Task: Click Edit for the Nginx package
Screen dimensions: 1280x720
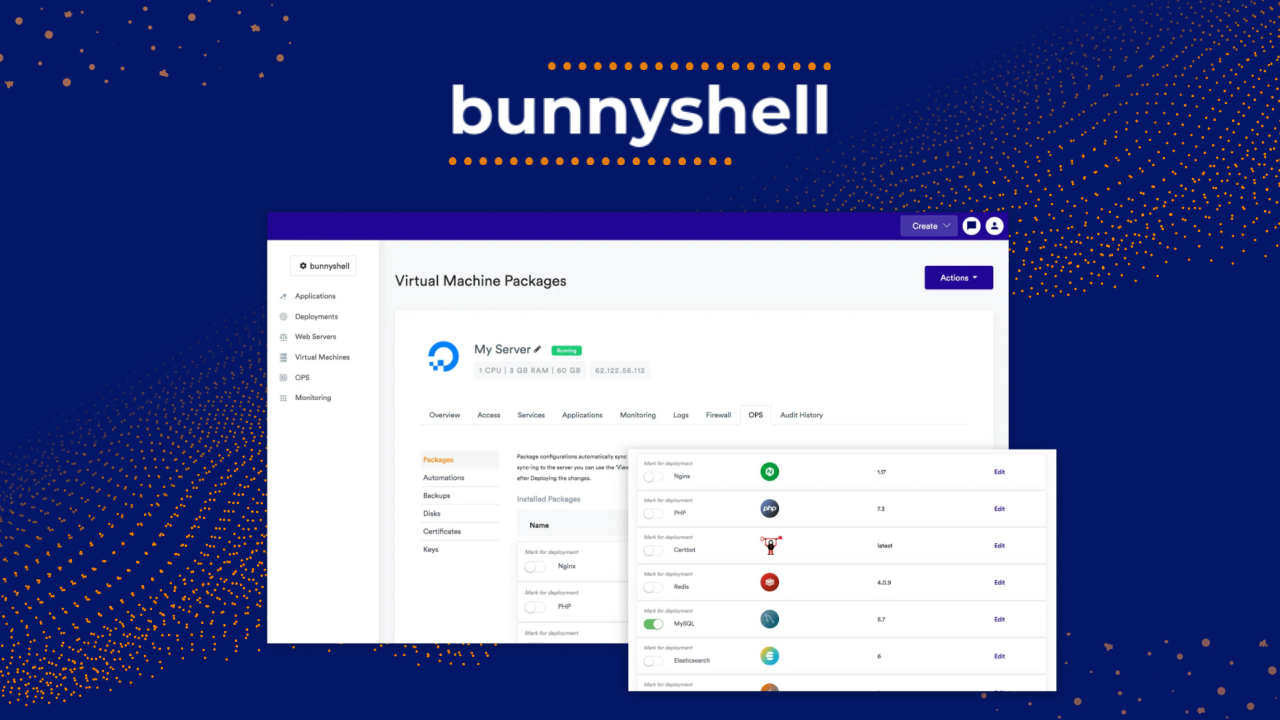Action: tap(999, 472)
